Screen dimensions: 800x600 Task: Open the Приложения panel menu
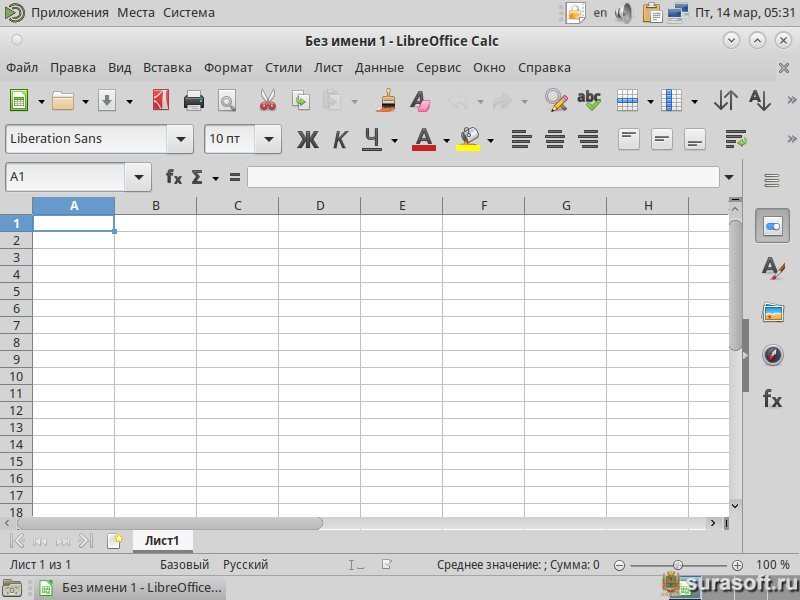(x=69, y=12)
